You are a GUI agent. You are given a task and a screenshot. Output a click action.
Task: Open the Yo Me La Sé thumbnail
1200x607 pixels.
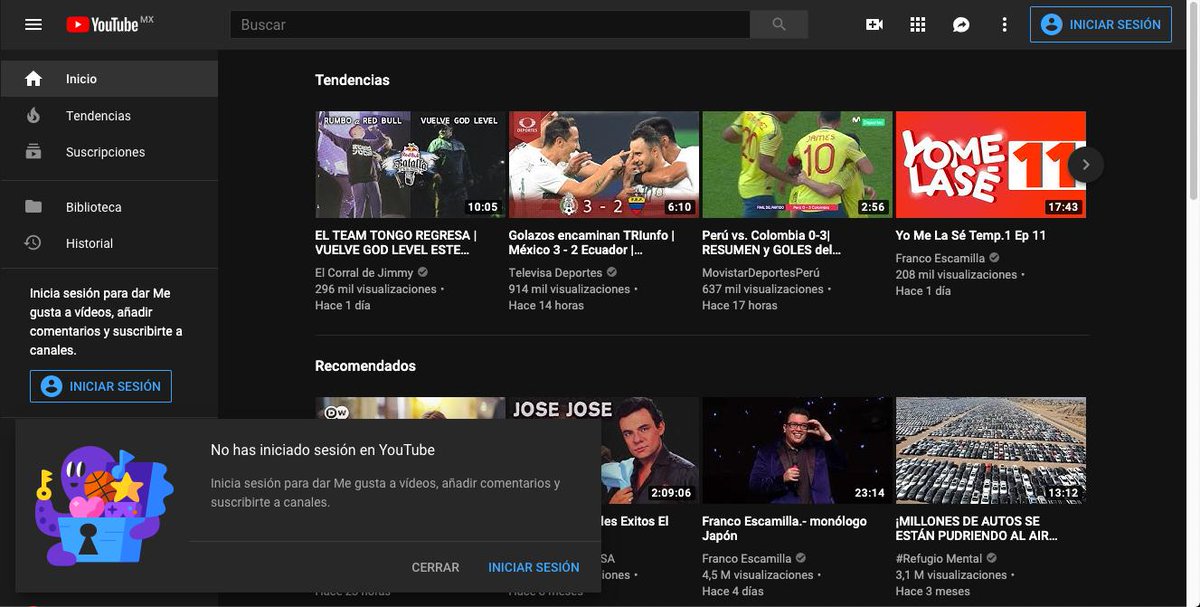991,165
